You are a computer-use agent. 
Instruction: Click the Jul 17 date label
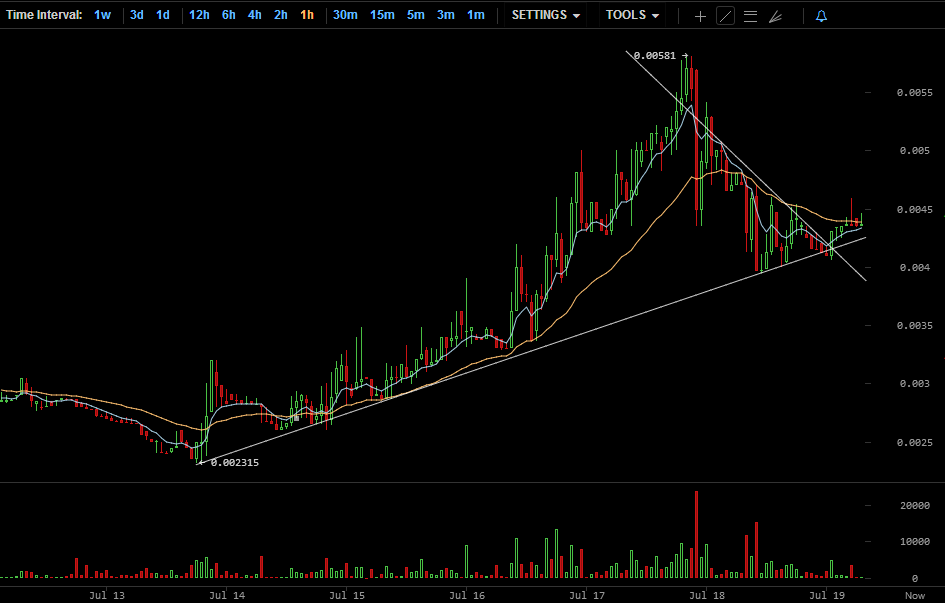point(587,595)
